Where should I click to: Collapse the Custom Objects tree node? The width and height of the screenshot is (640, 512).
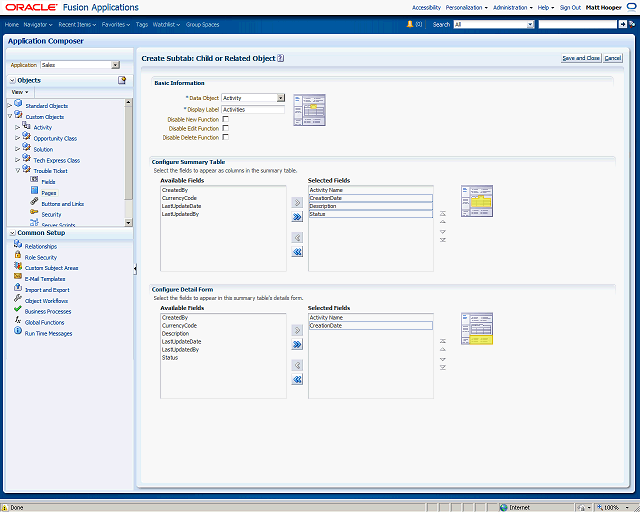point(10,116)
